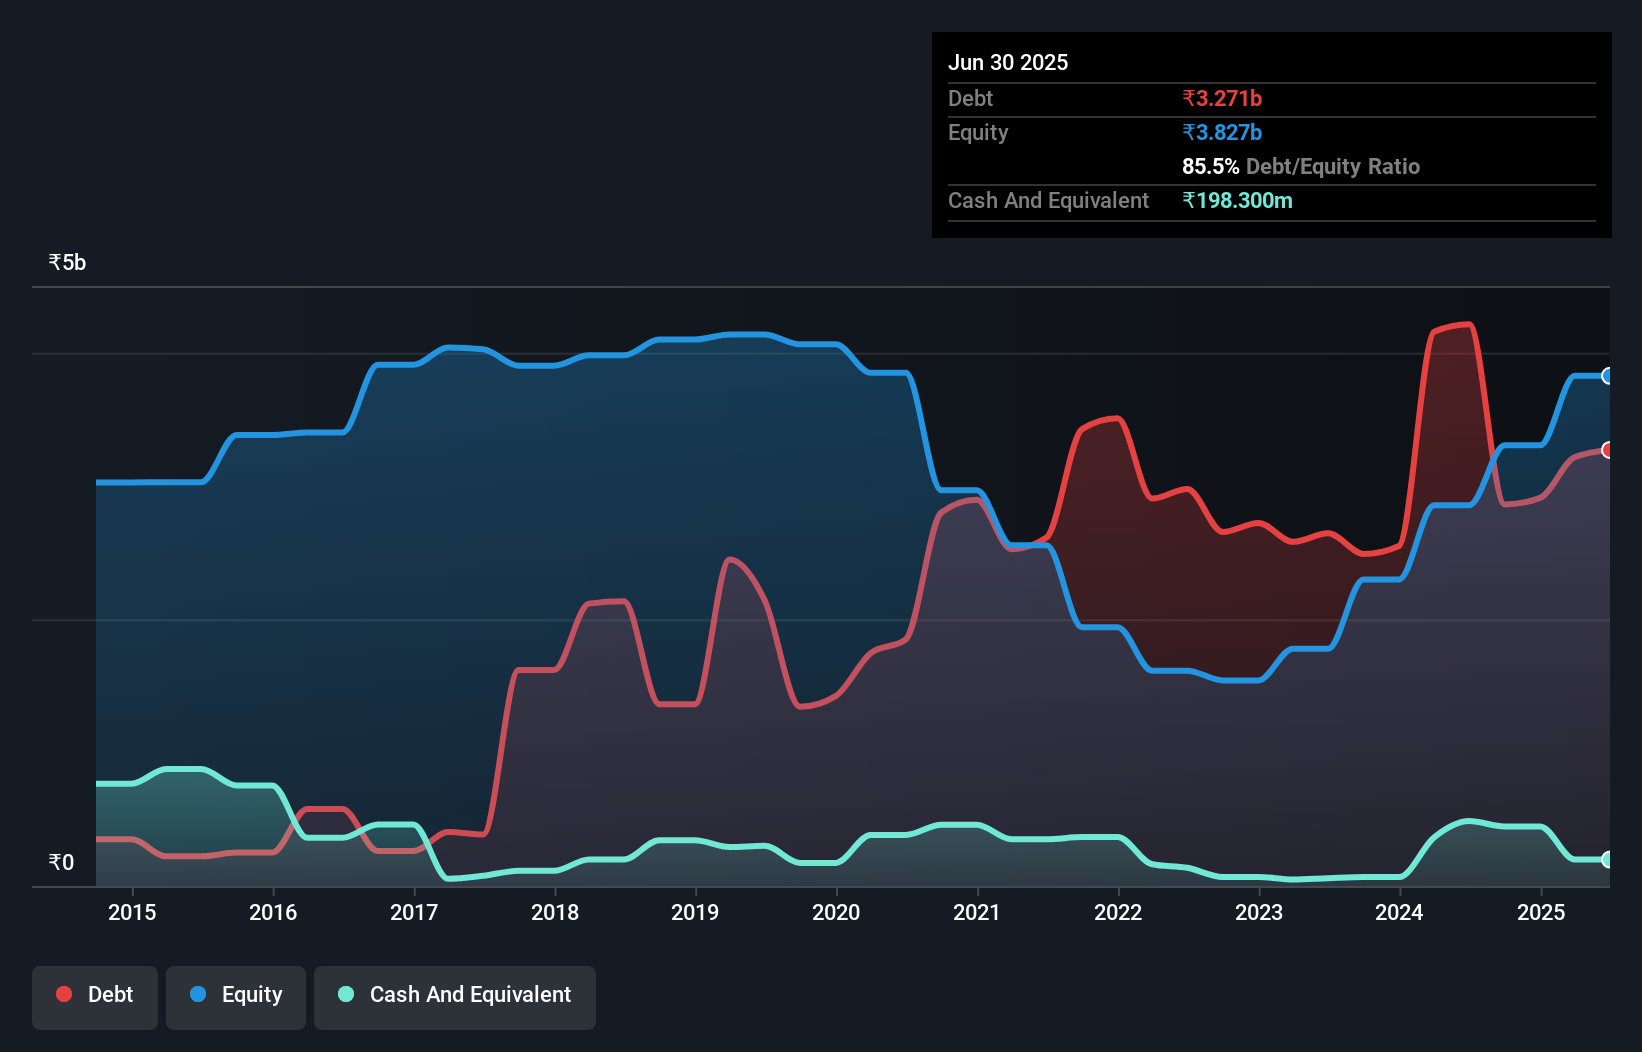Select the 2025 year label
1642x1052 pixels.
pos(1542,912)
